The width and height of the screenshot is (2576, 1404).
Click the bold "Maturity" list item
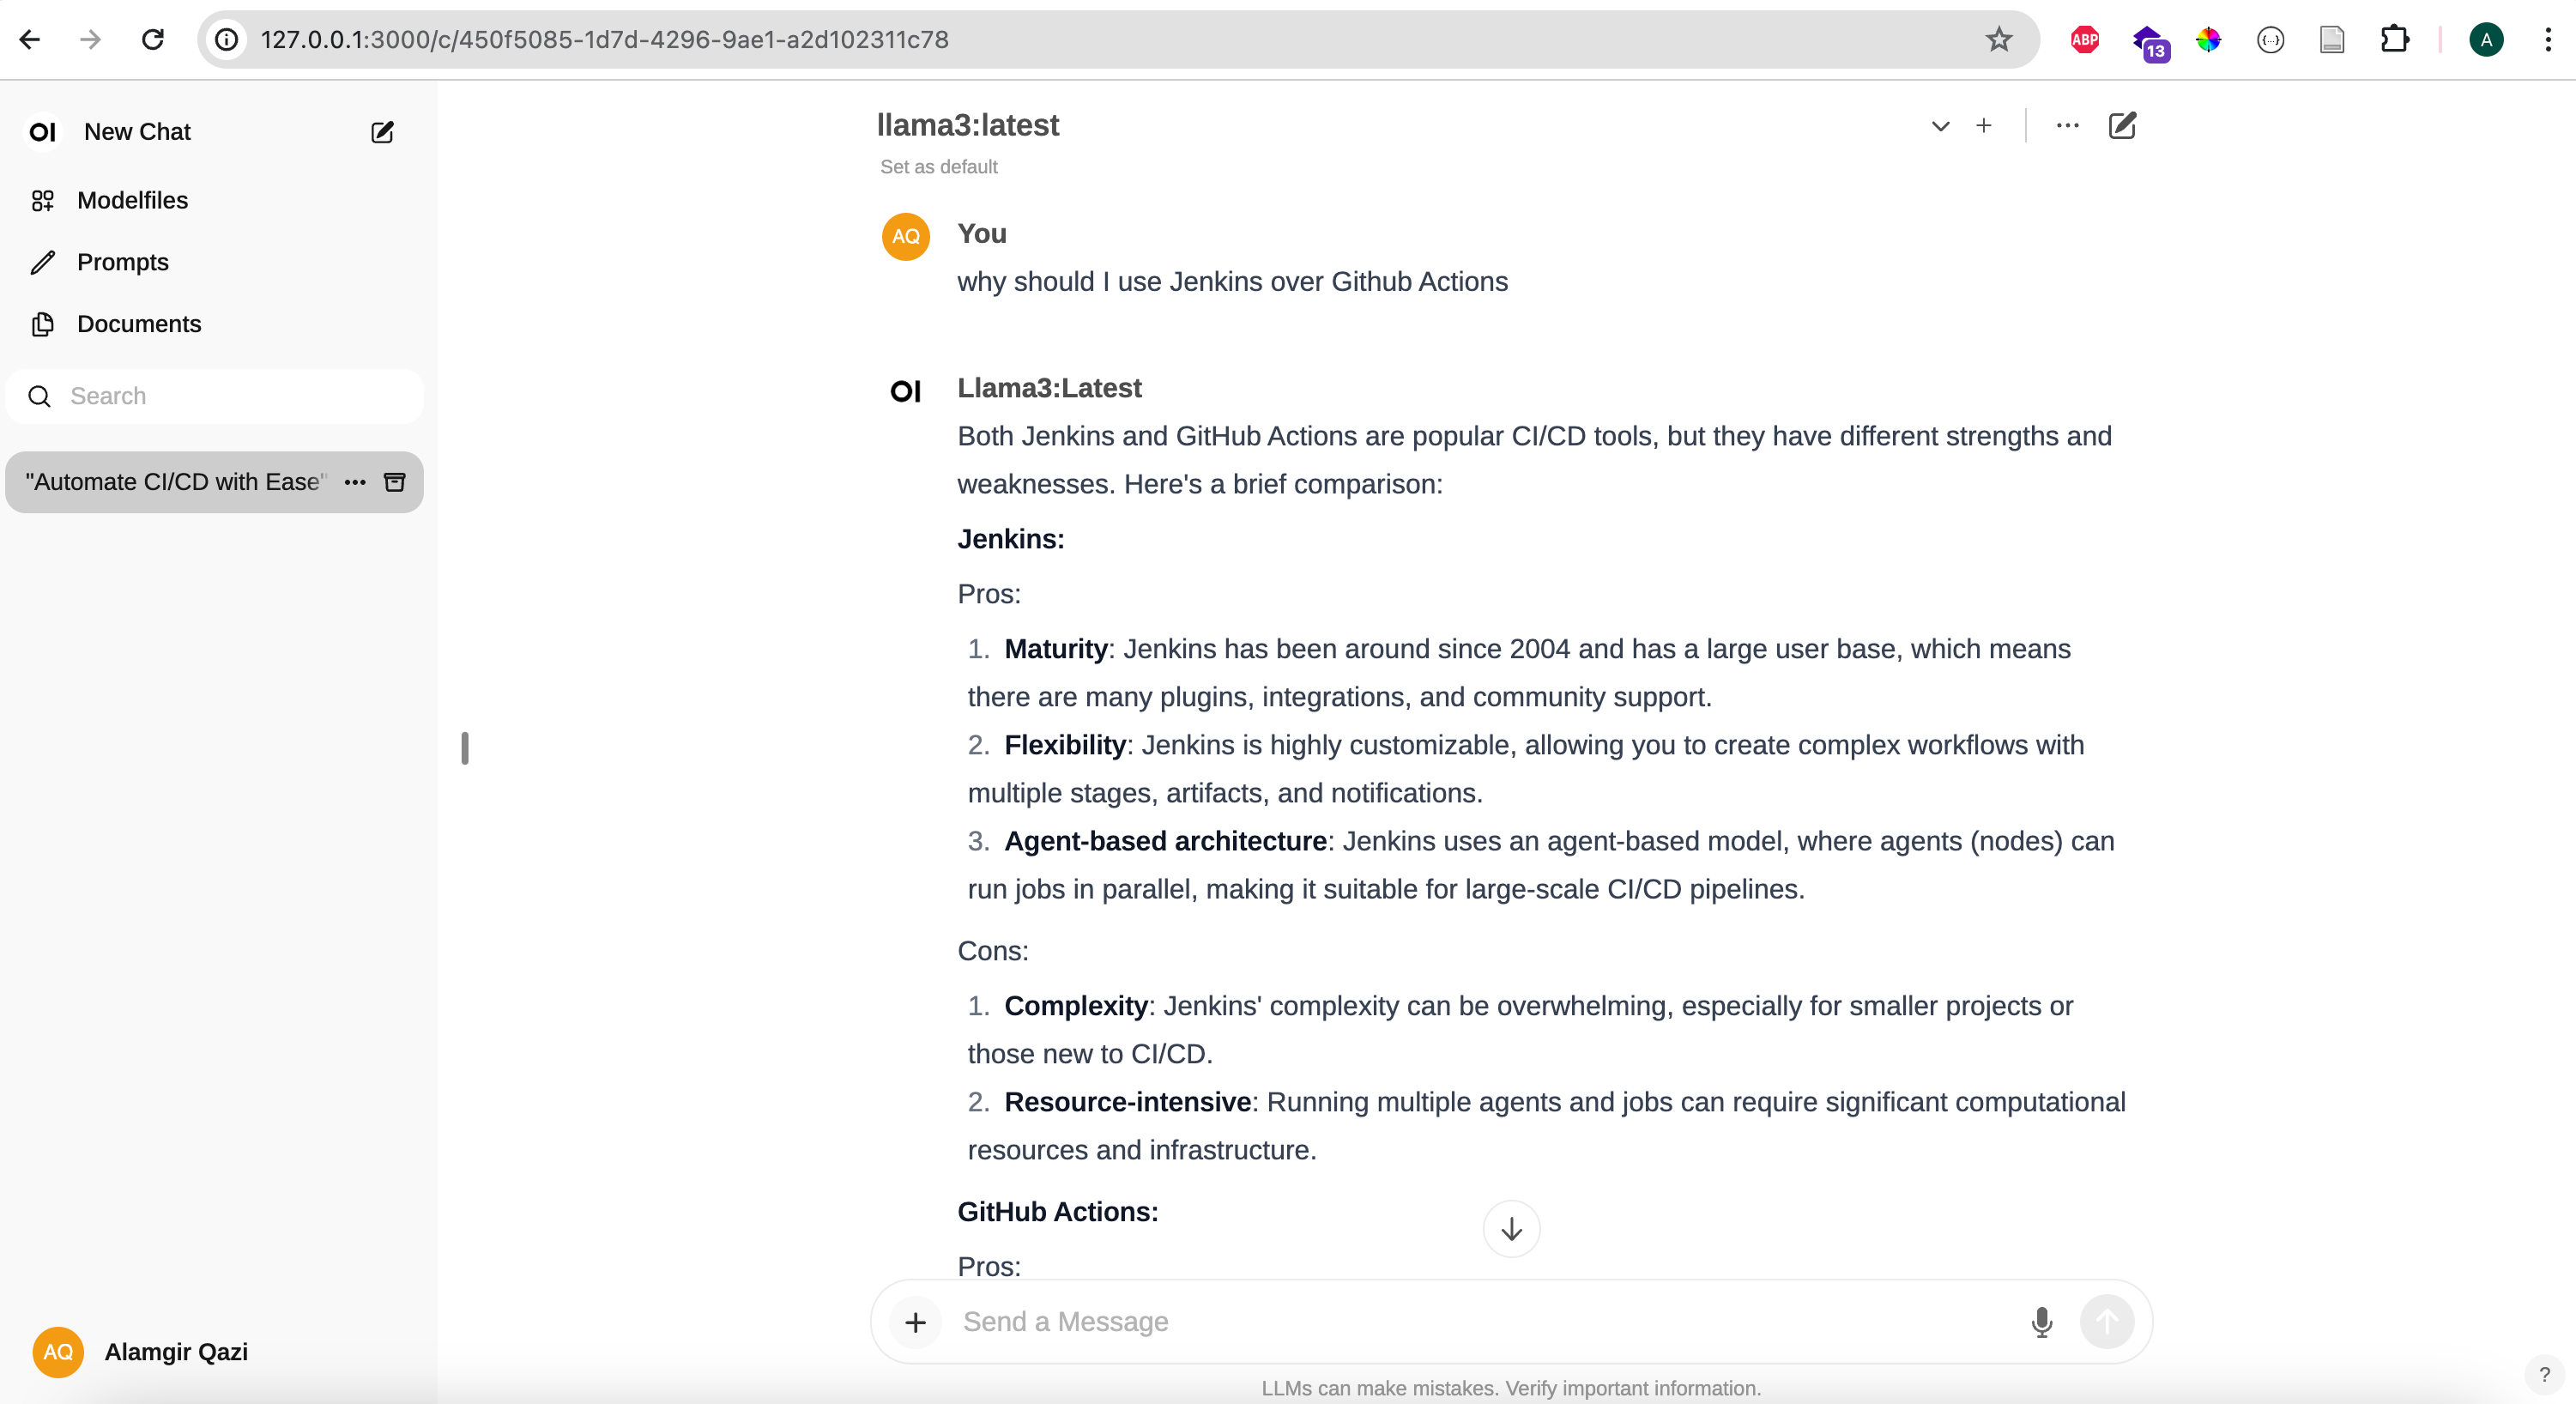(1055, 649)
